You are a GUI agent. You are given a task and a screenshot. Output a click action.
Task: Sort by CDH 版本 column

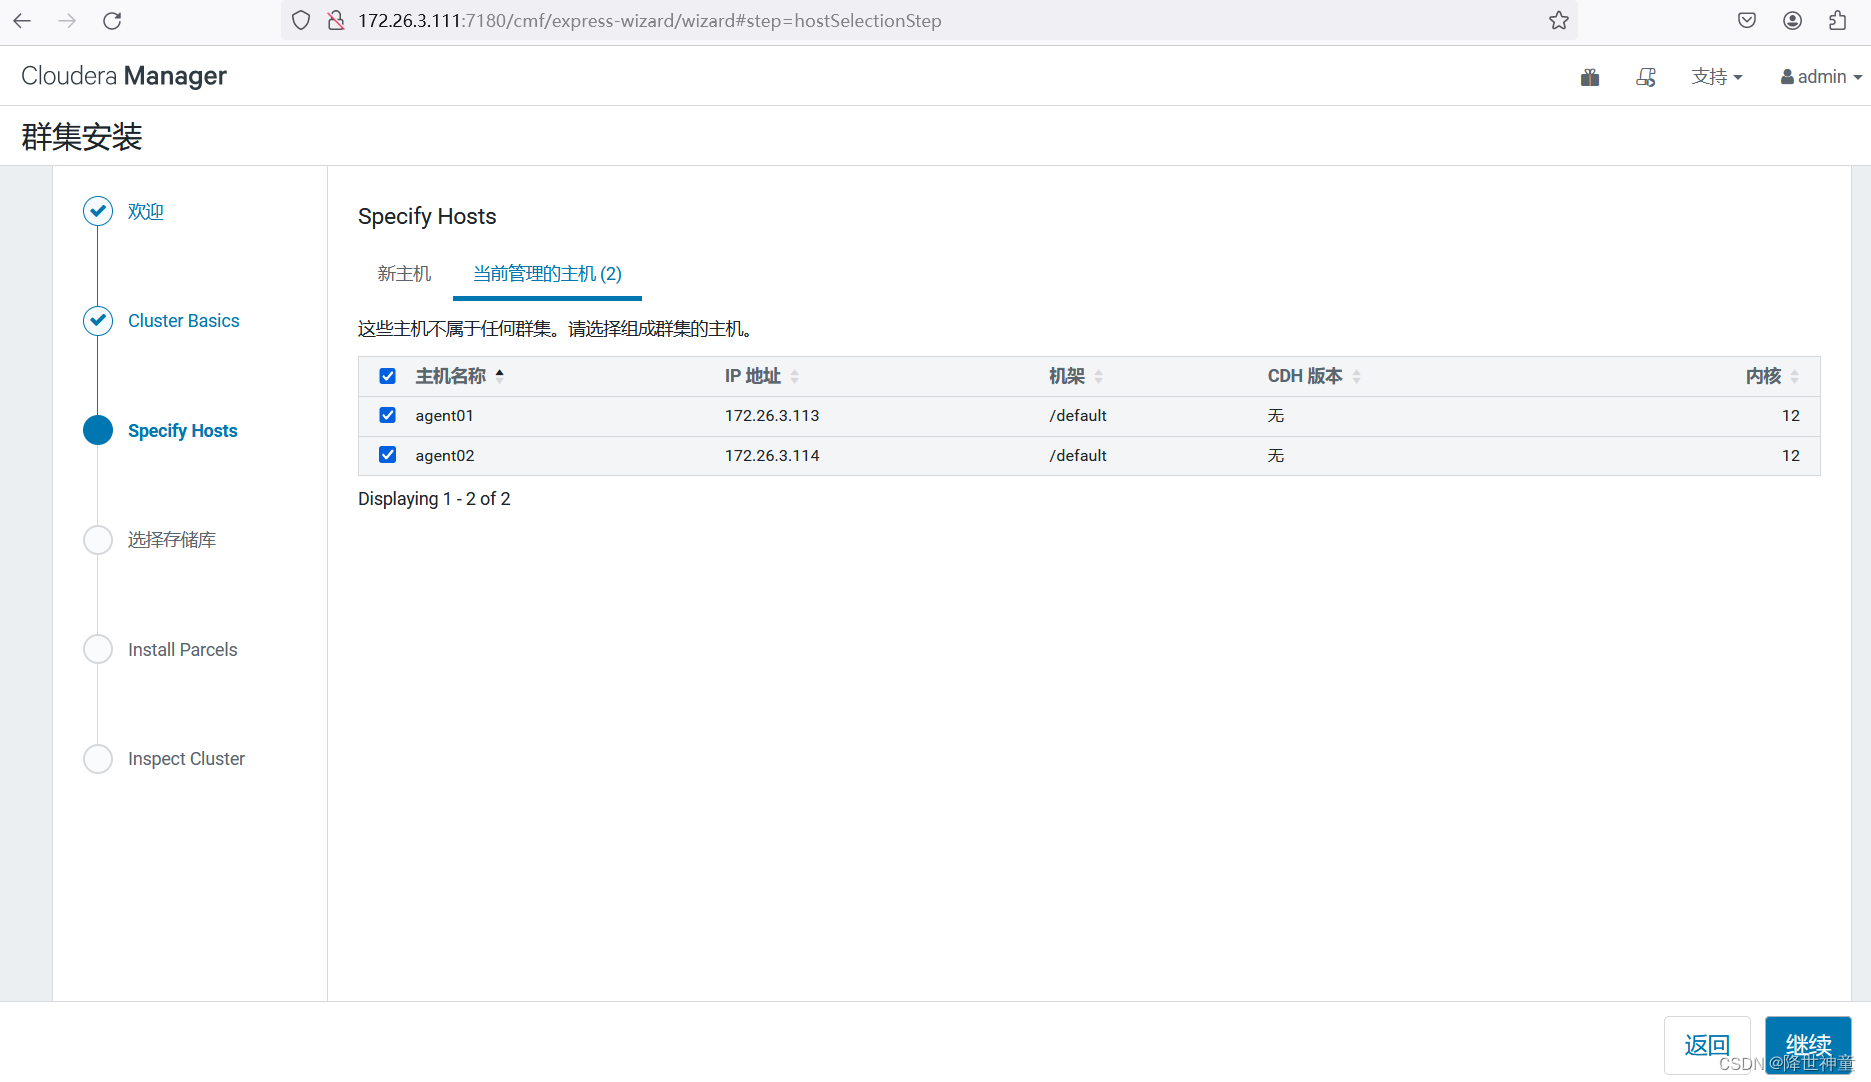(1314, 376)
